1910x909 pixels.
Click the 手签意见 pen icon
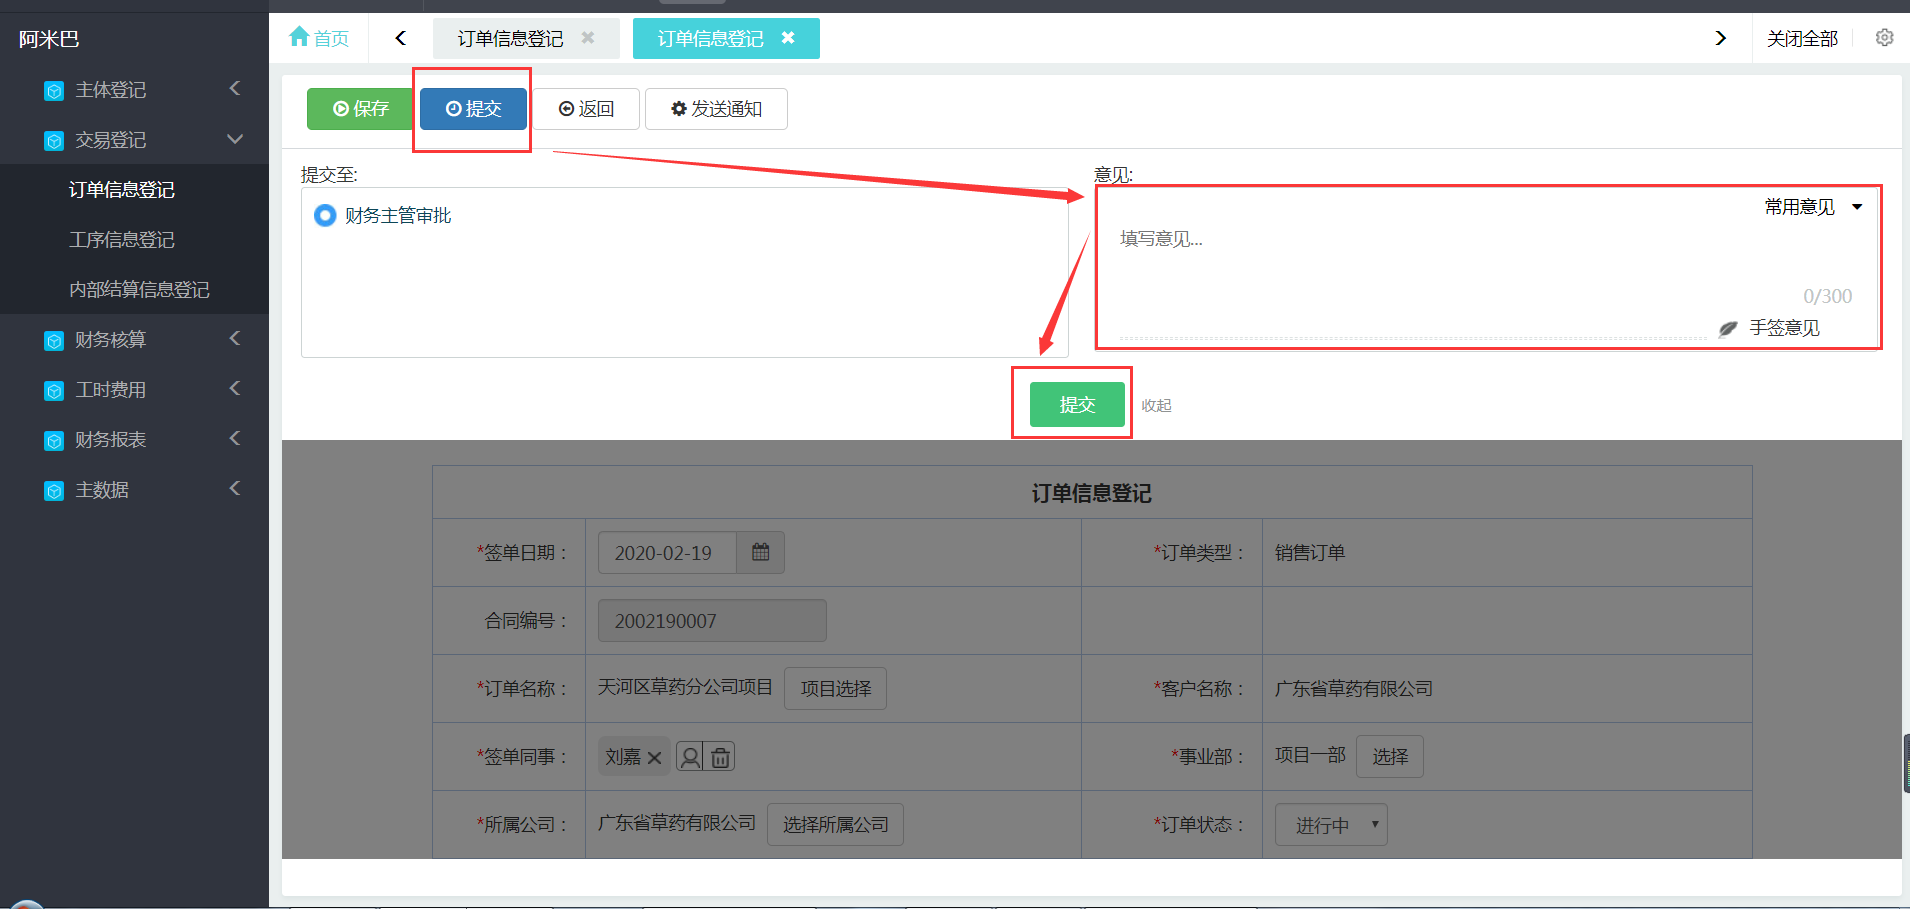pos(1727,329)
